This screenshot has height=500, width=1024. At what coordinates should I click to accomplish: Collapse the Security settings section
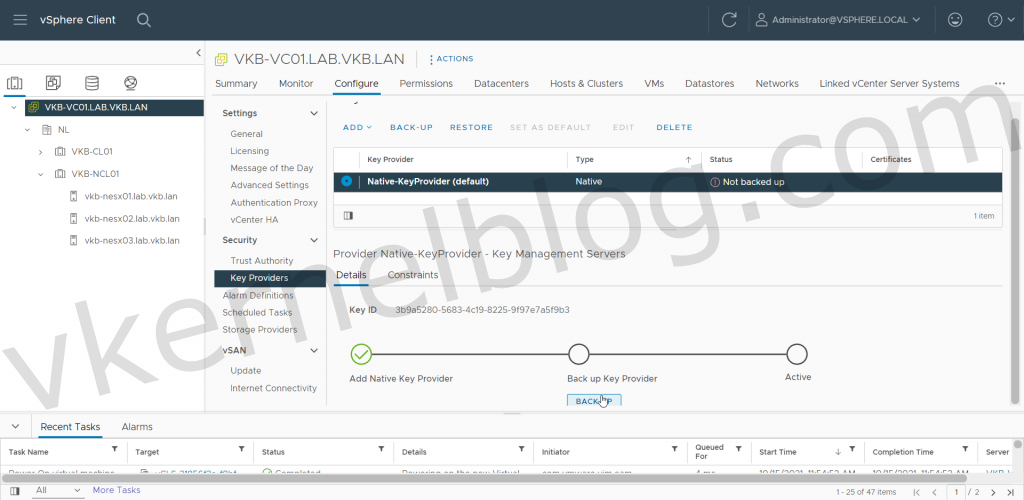314,241
